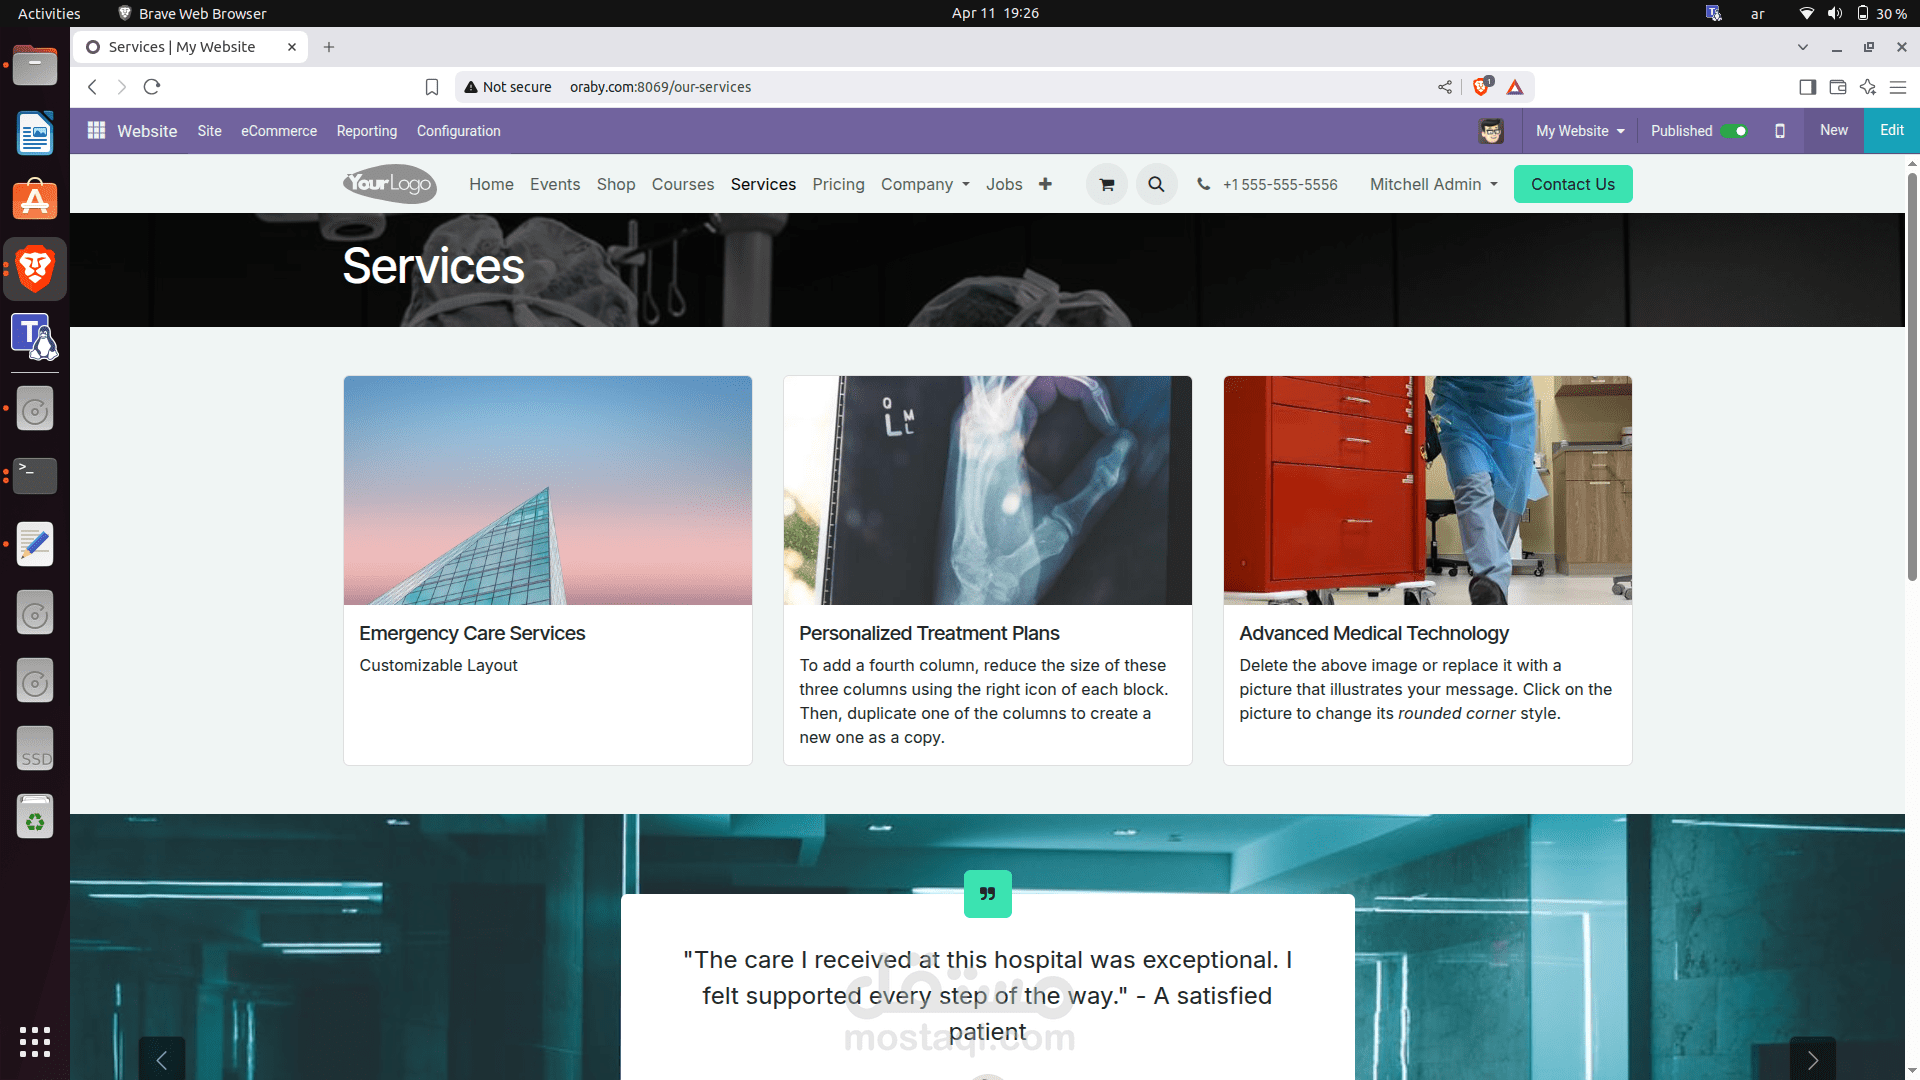
Task: Reload the page
Action: [152, 87]
